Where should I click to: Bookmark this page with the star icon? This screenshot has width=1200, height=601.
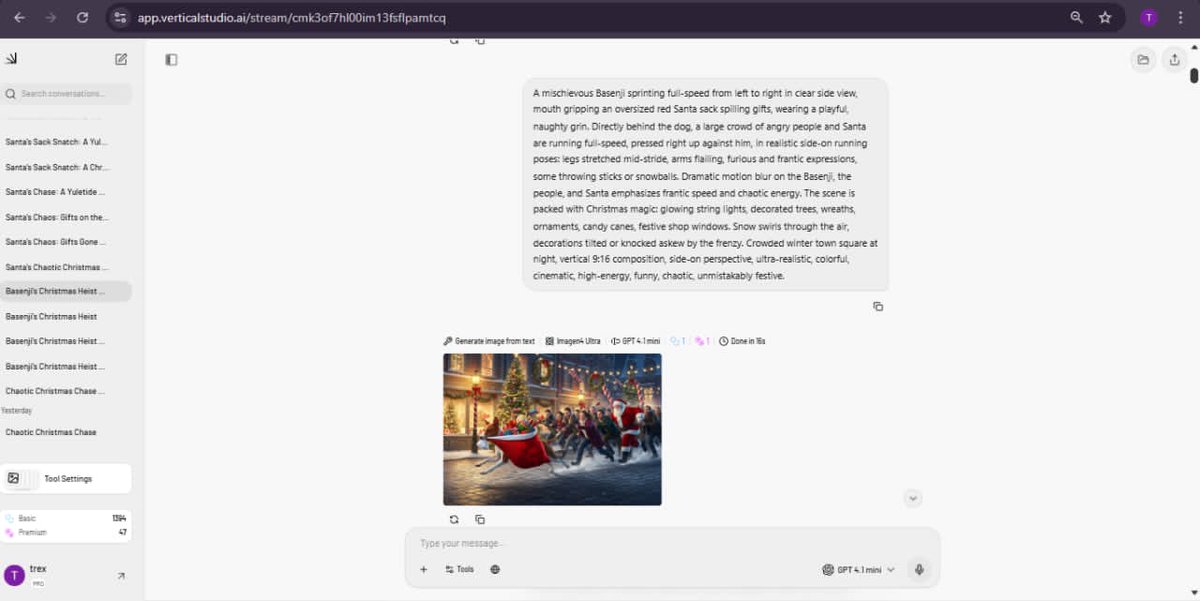[x=1105, y=17]
